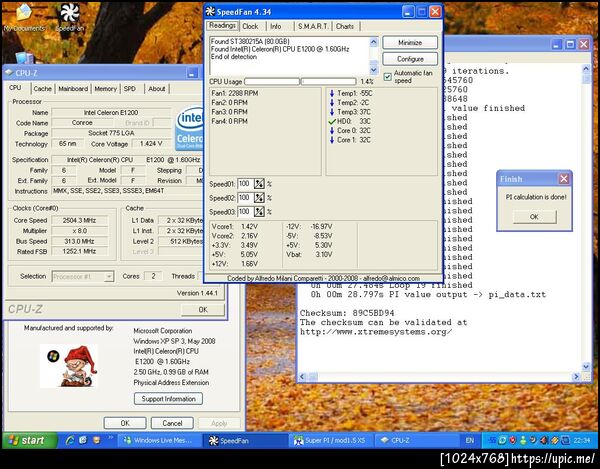This screenshot has height=469, width=600.
Task: Click the third quick launch icon
Action: 96,440
